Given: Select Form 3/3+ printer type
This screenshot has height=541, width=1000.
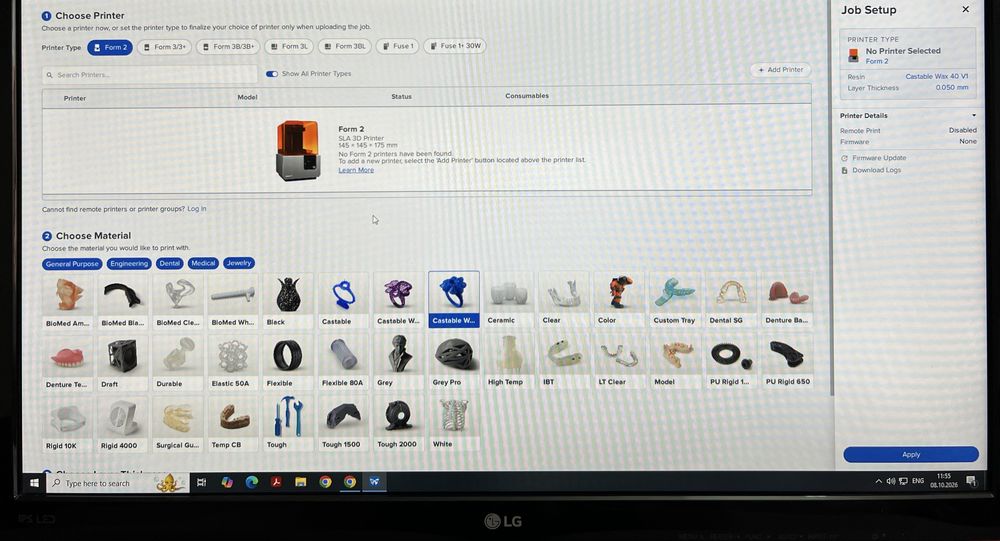Looking at the screenshot, I should click(164, 47).
